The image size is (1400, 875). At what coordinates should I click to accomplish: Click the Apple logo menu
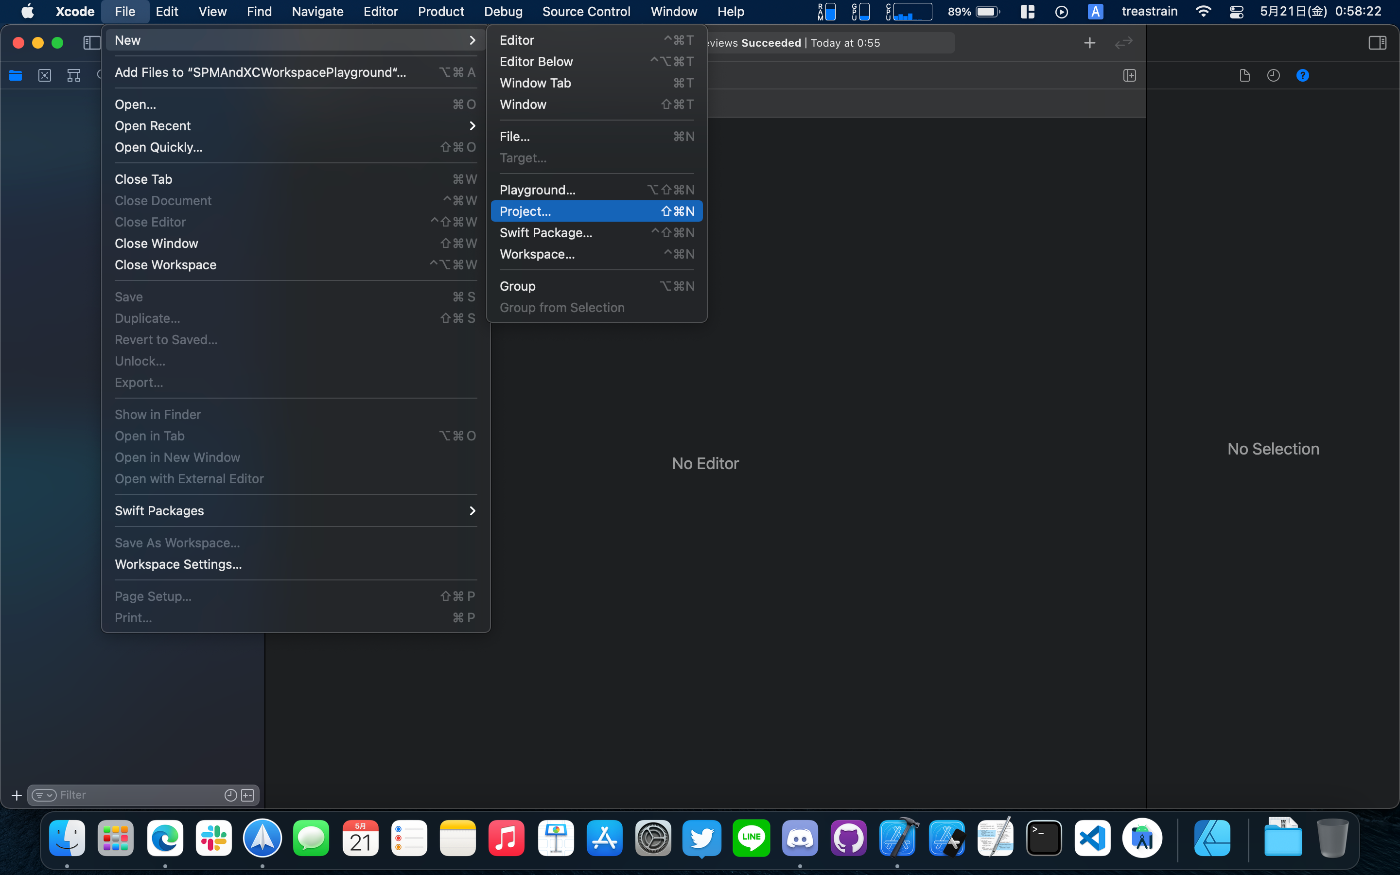(27, 12)
